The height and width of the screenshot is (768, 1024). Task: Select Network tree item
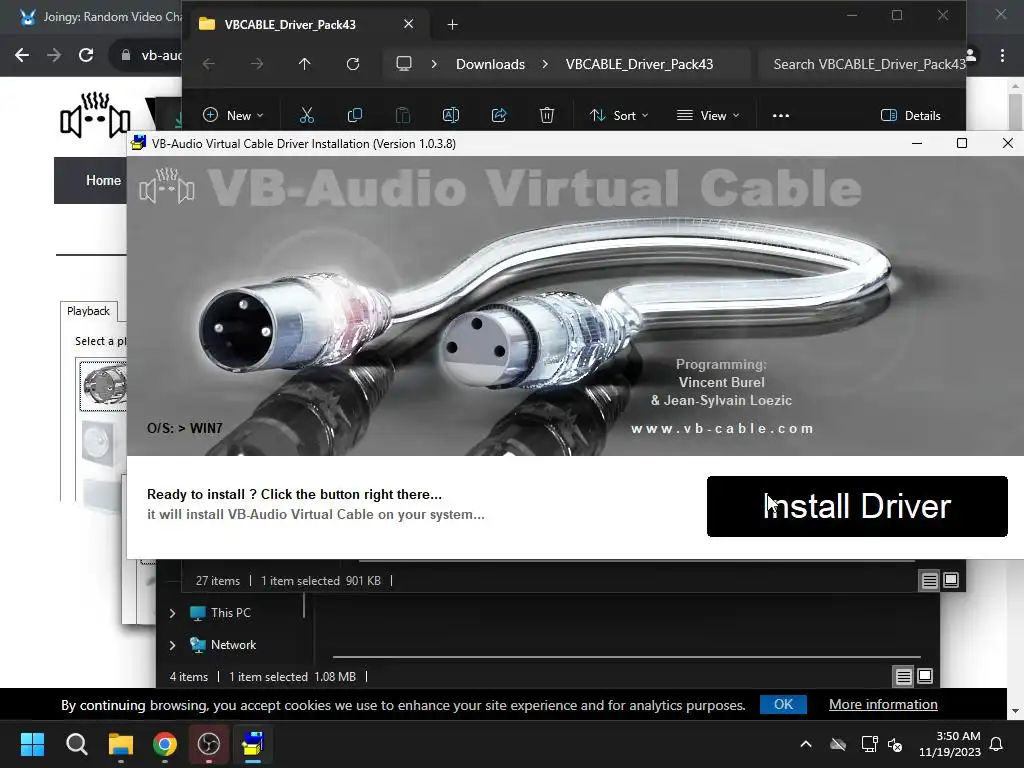223,645
